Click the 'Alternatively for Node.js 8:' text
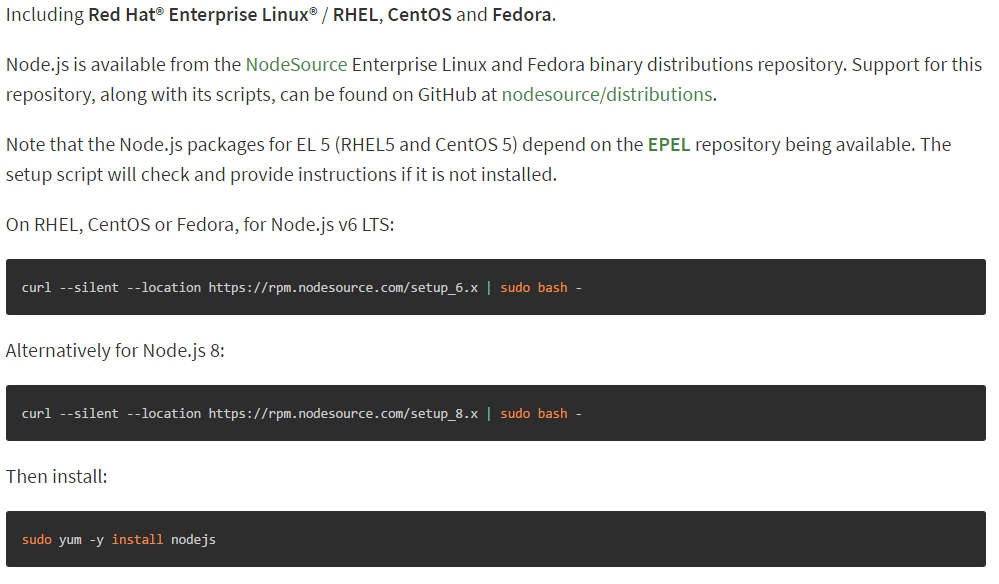 click(115, 351)
